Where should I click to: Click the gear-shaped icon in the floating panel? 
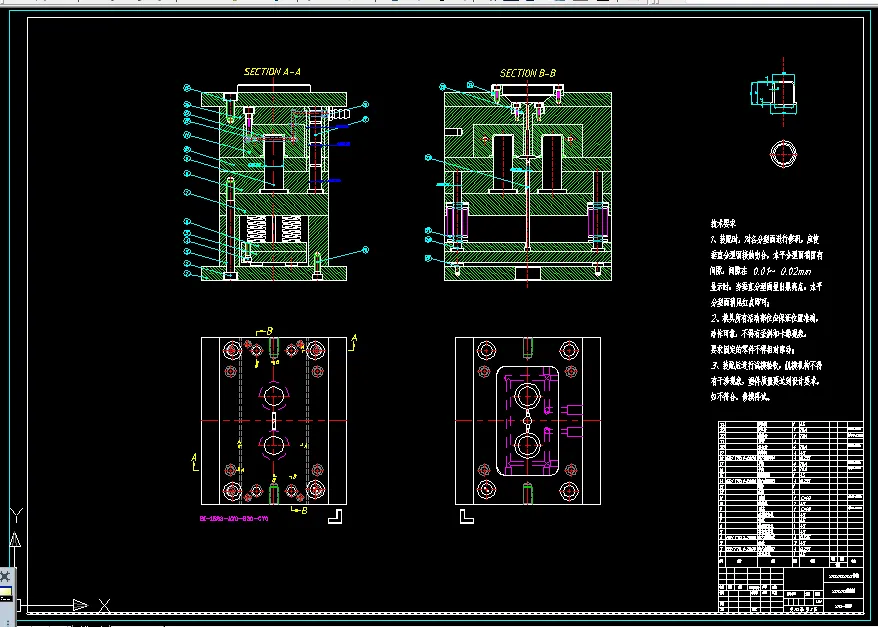[x=5, y=577]
